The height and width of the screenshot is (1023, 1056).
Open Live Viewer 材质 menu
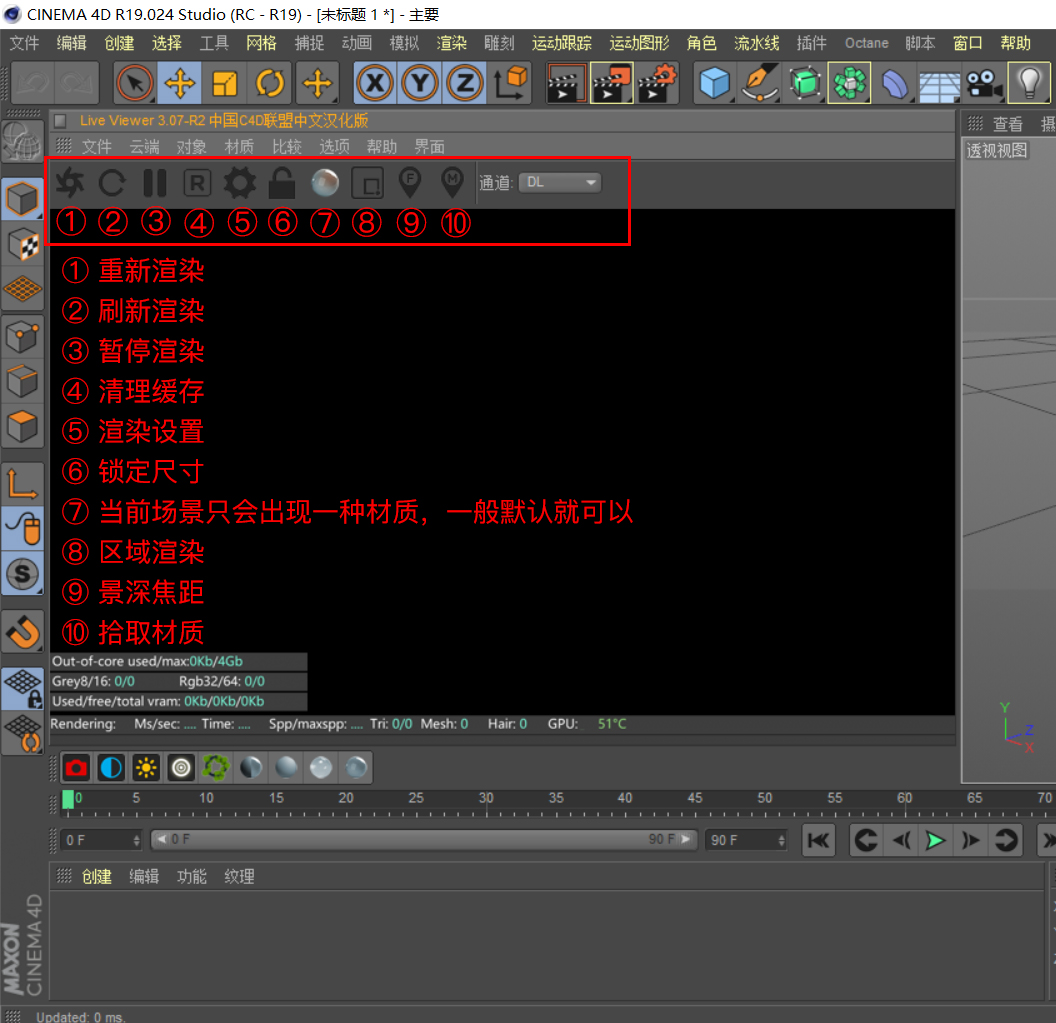[x=239, y=147]
